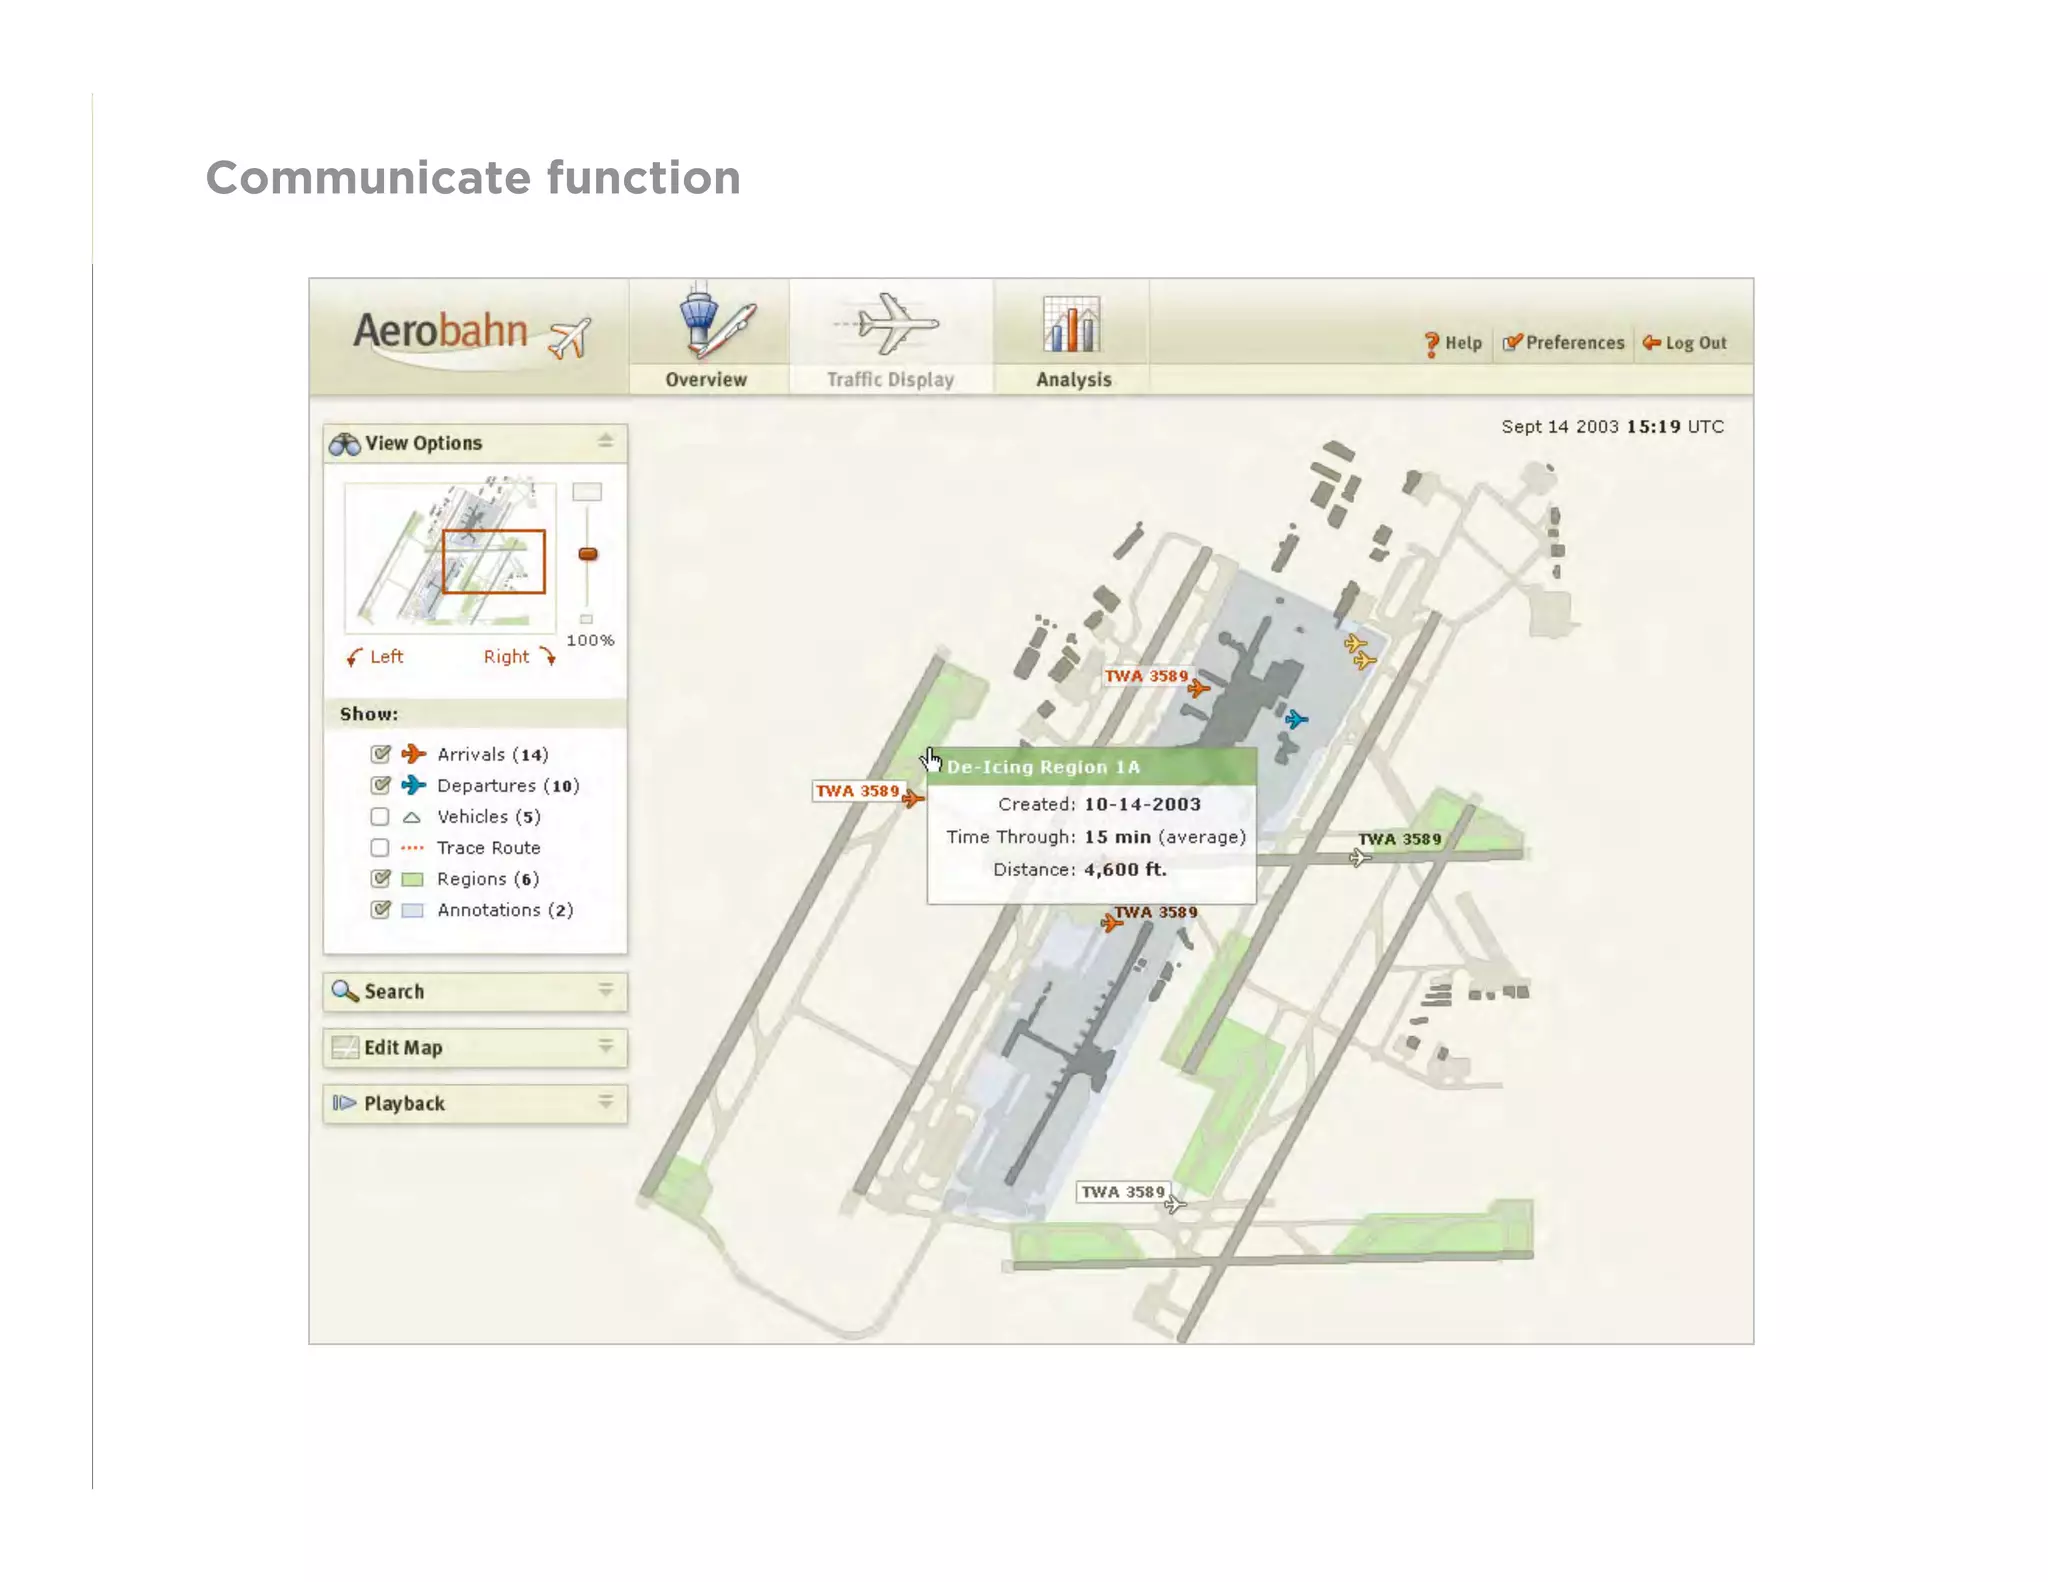Click the minimap overview thumbnail
Viewport: 2048px width, 1582px height.
click(x=450, y=557)
